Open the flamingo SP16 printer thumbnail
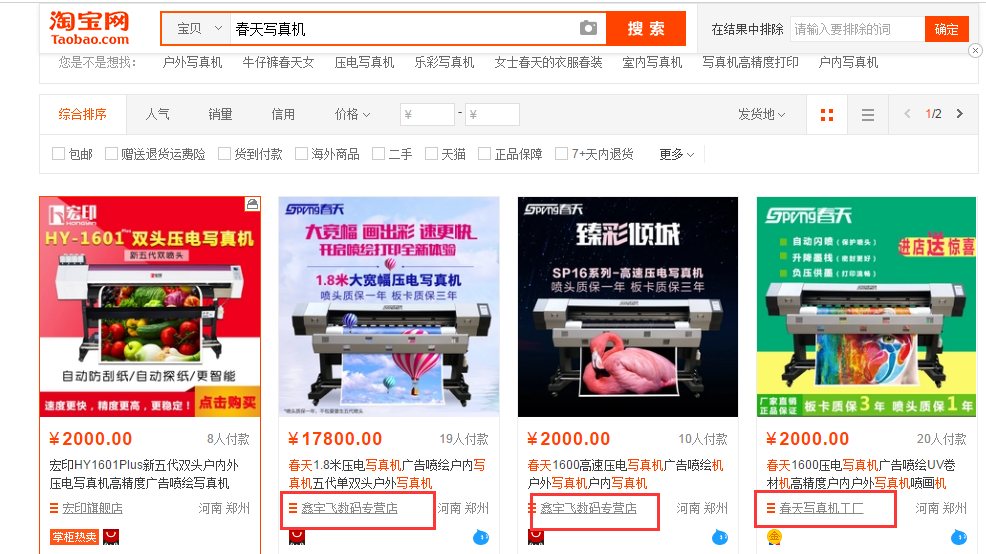 tap(627, 306)
